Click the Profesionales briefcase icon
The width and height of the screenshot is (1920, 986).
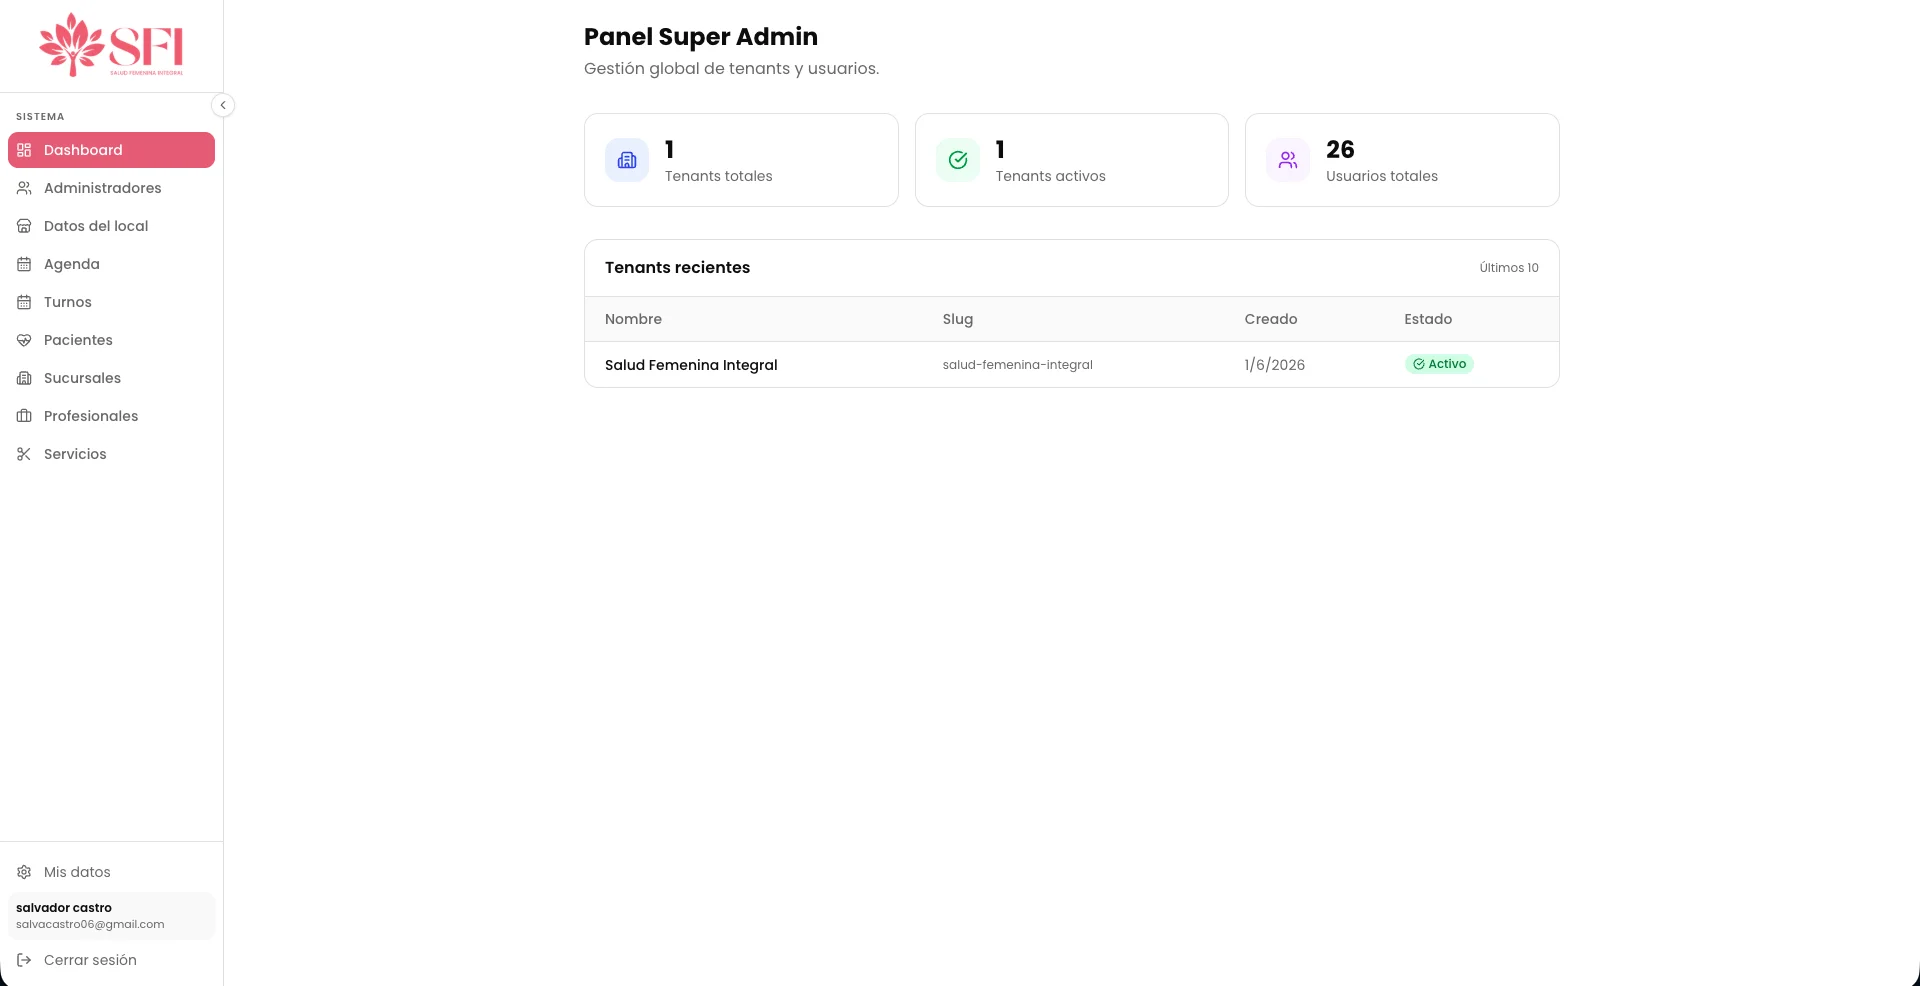(24, 416)
